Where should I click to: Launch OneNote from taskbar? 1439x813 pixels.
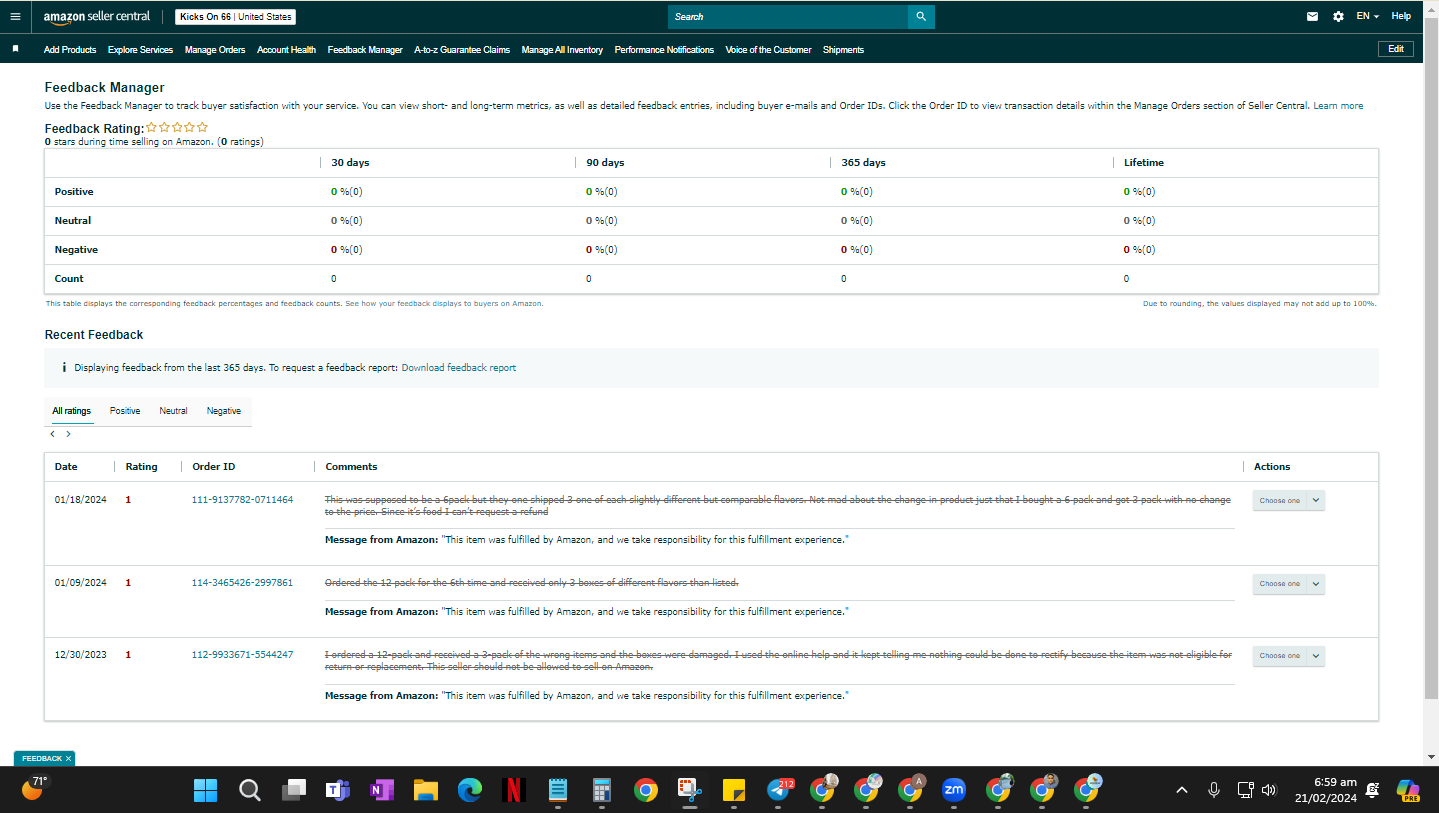pyautogui.click(x=381, y=790)
